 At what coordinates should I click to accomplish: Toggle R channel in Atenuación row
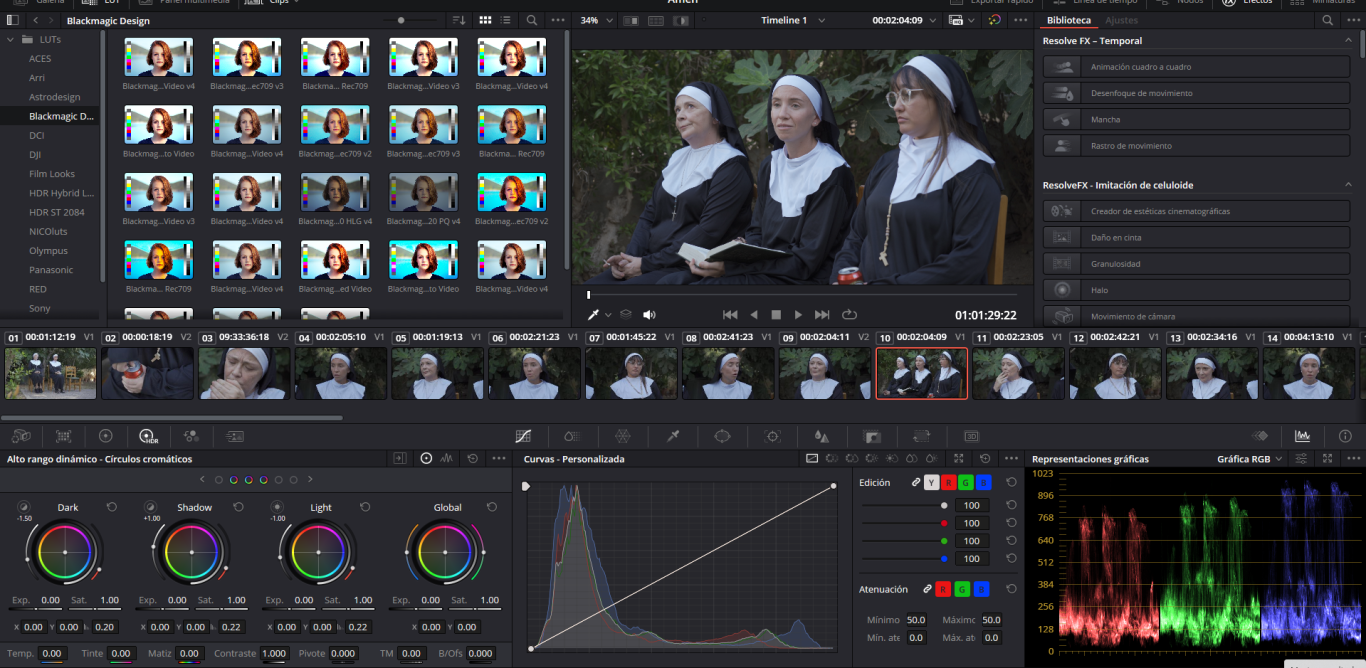click(943, 589)
